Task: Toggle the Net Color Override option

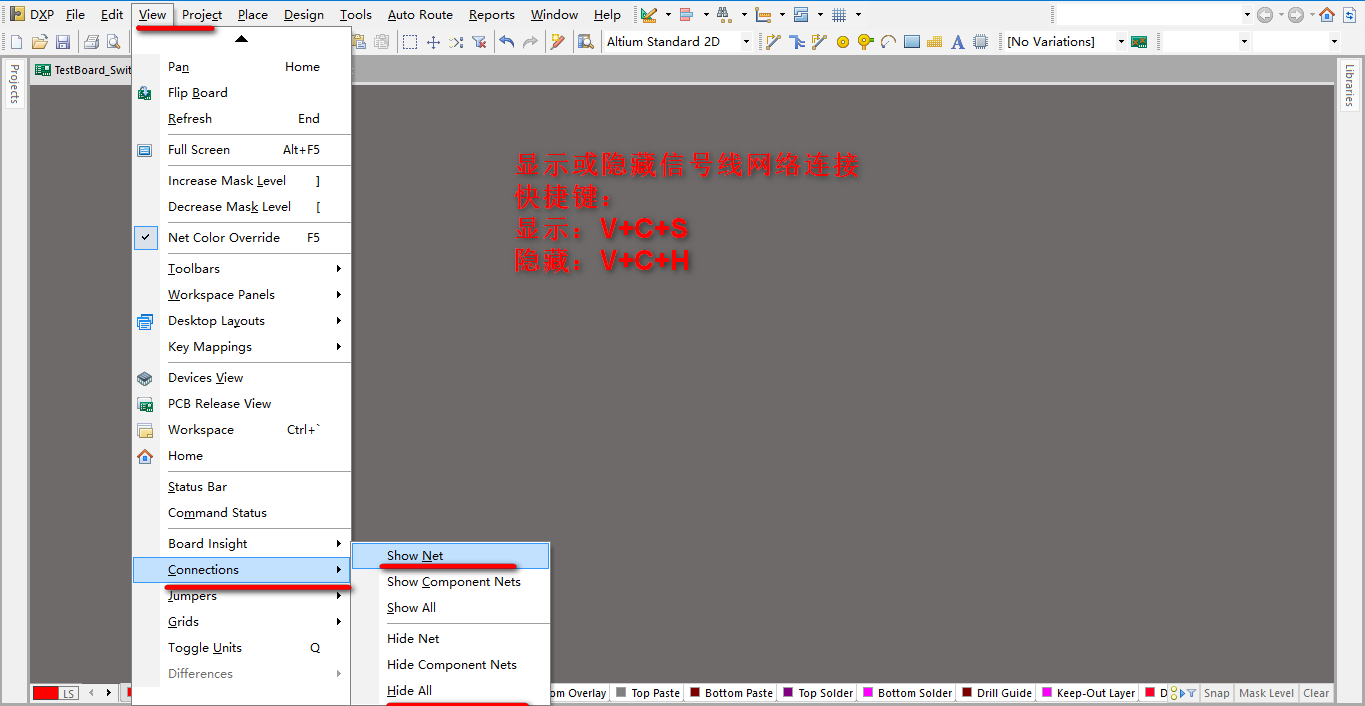Action: pyautogui.click(x=224, y=238)
